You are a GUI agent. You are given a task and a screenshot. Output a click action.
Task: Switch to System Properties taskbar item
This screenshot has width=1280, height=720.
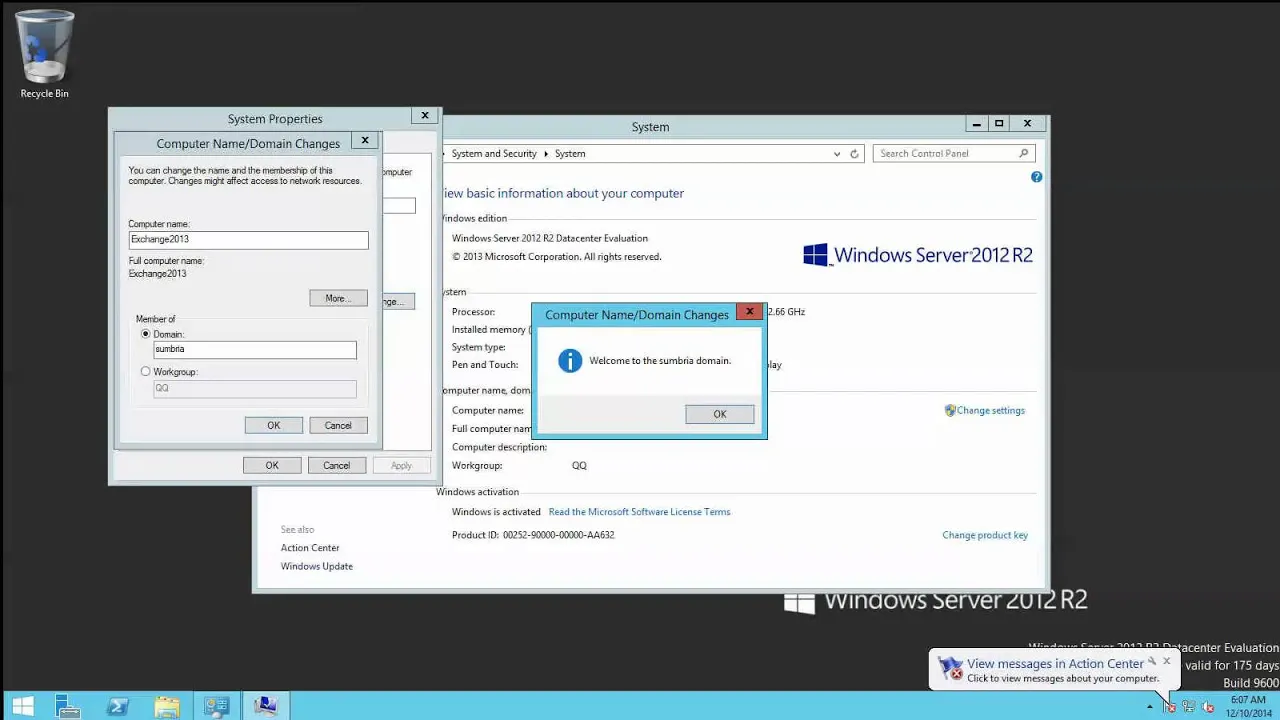pos(266,706)
